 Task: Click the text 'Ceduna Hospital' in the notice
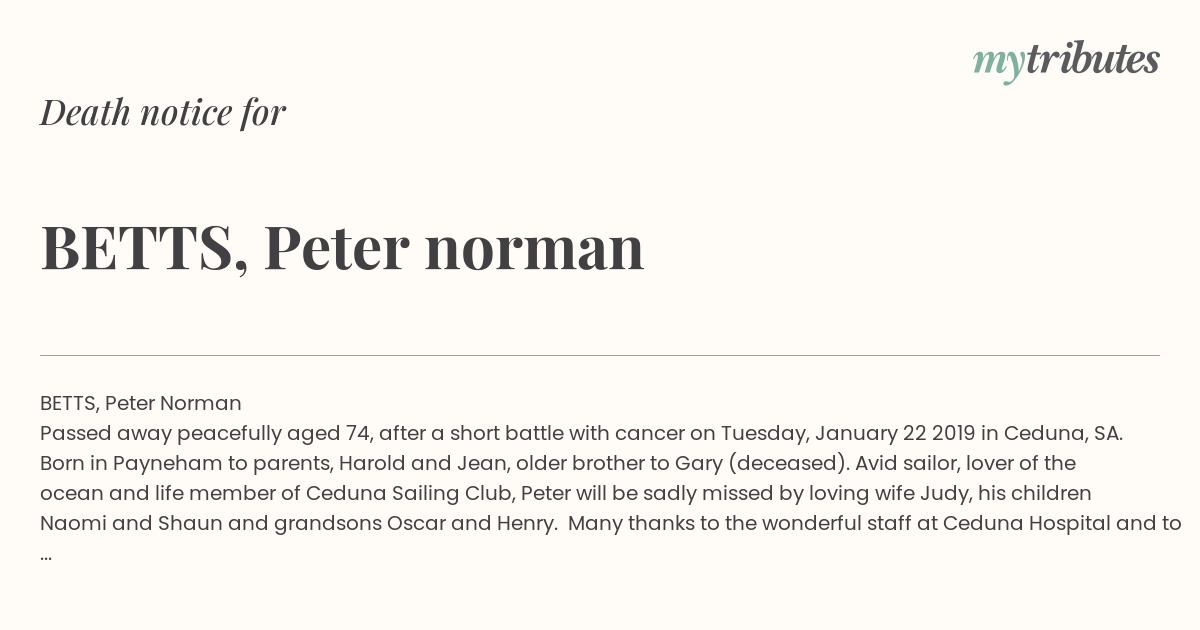[1026, 523]
